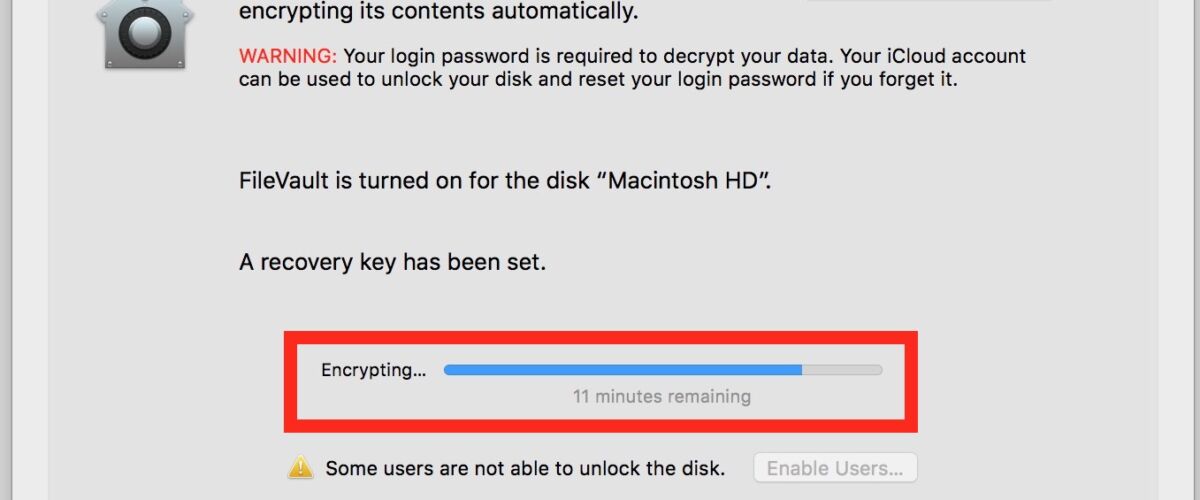Click the "A recovery key has been set." message
The height and width of the screenshot is (500, 1200).
click(393, 263)
